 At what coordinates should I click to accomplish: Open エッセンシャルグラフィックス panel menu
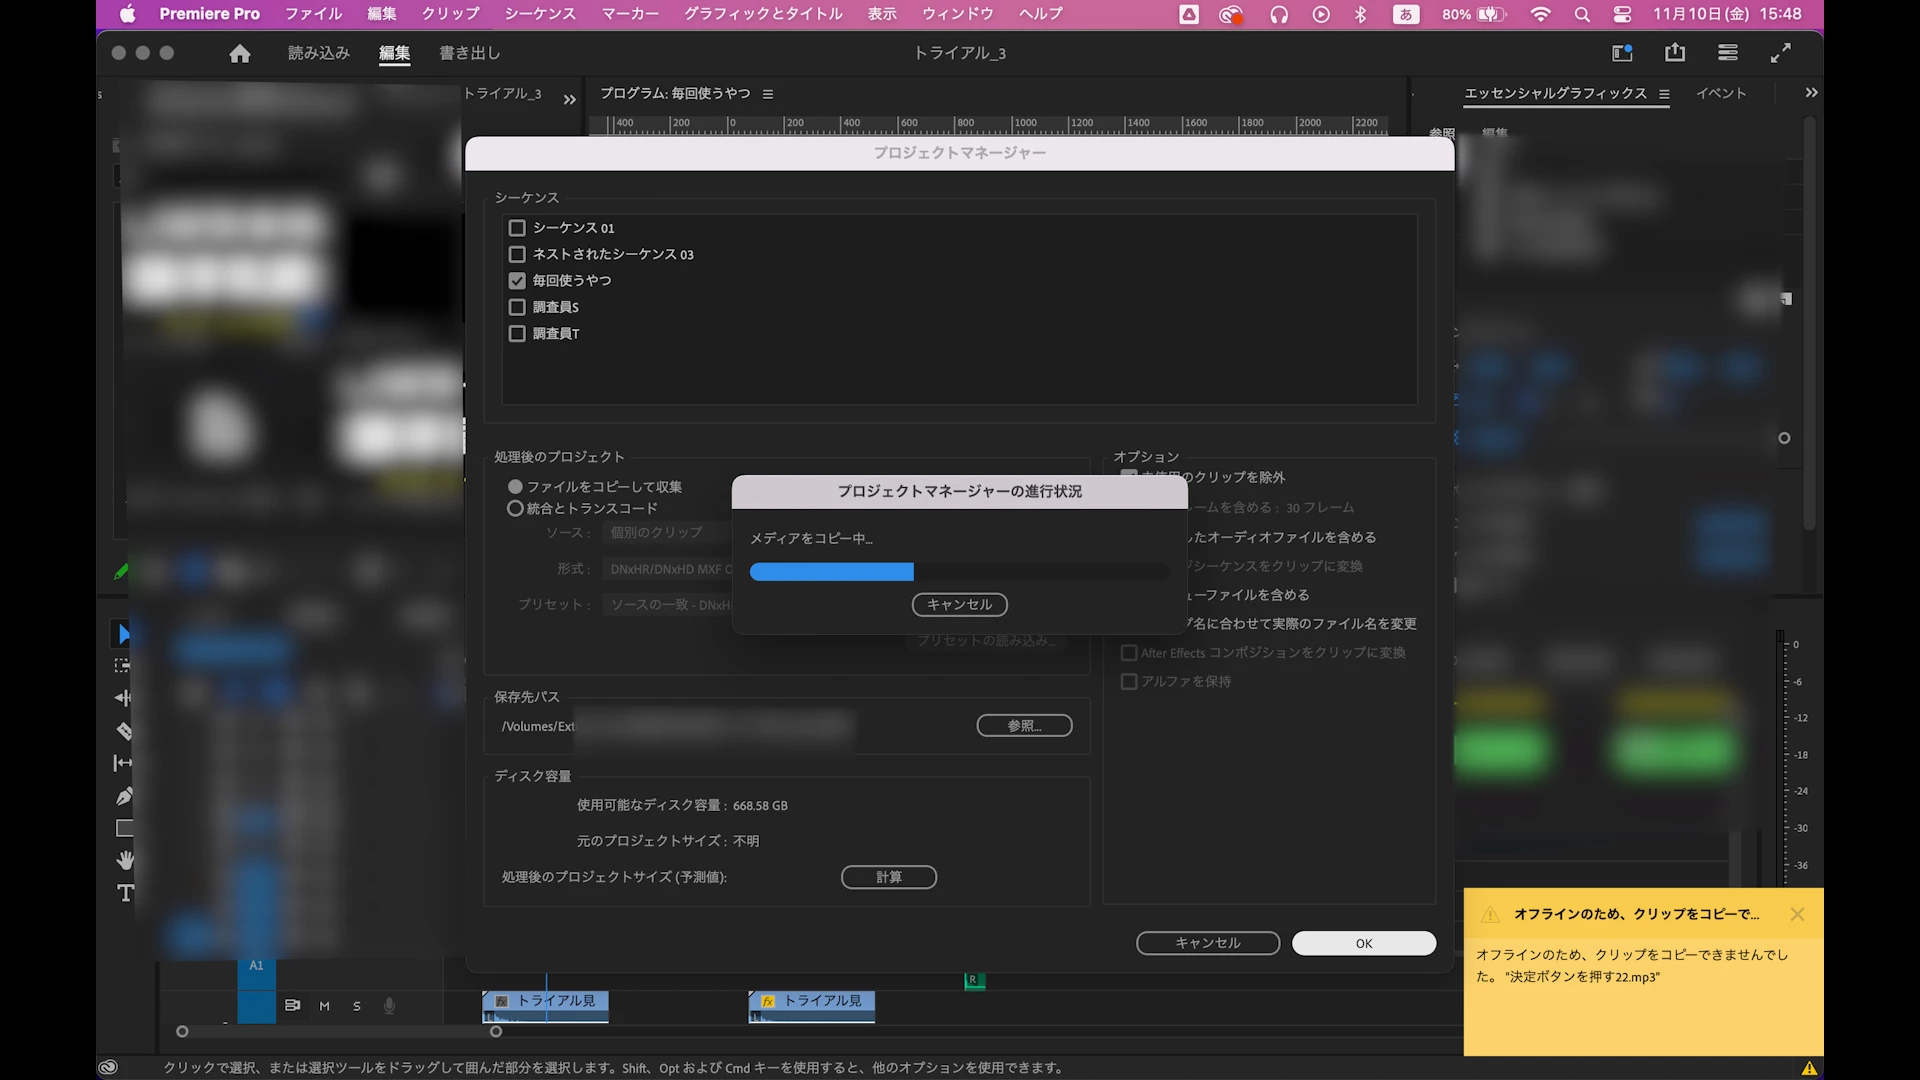point(1664,94)
